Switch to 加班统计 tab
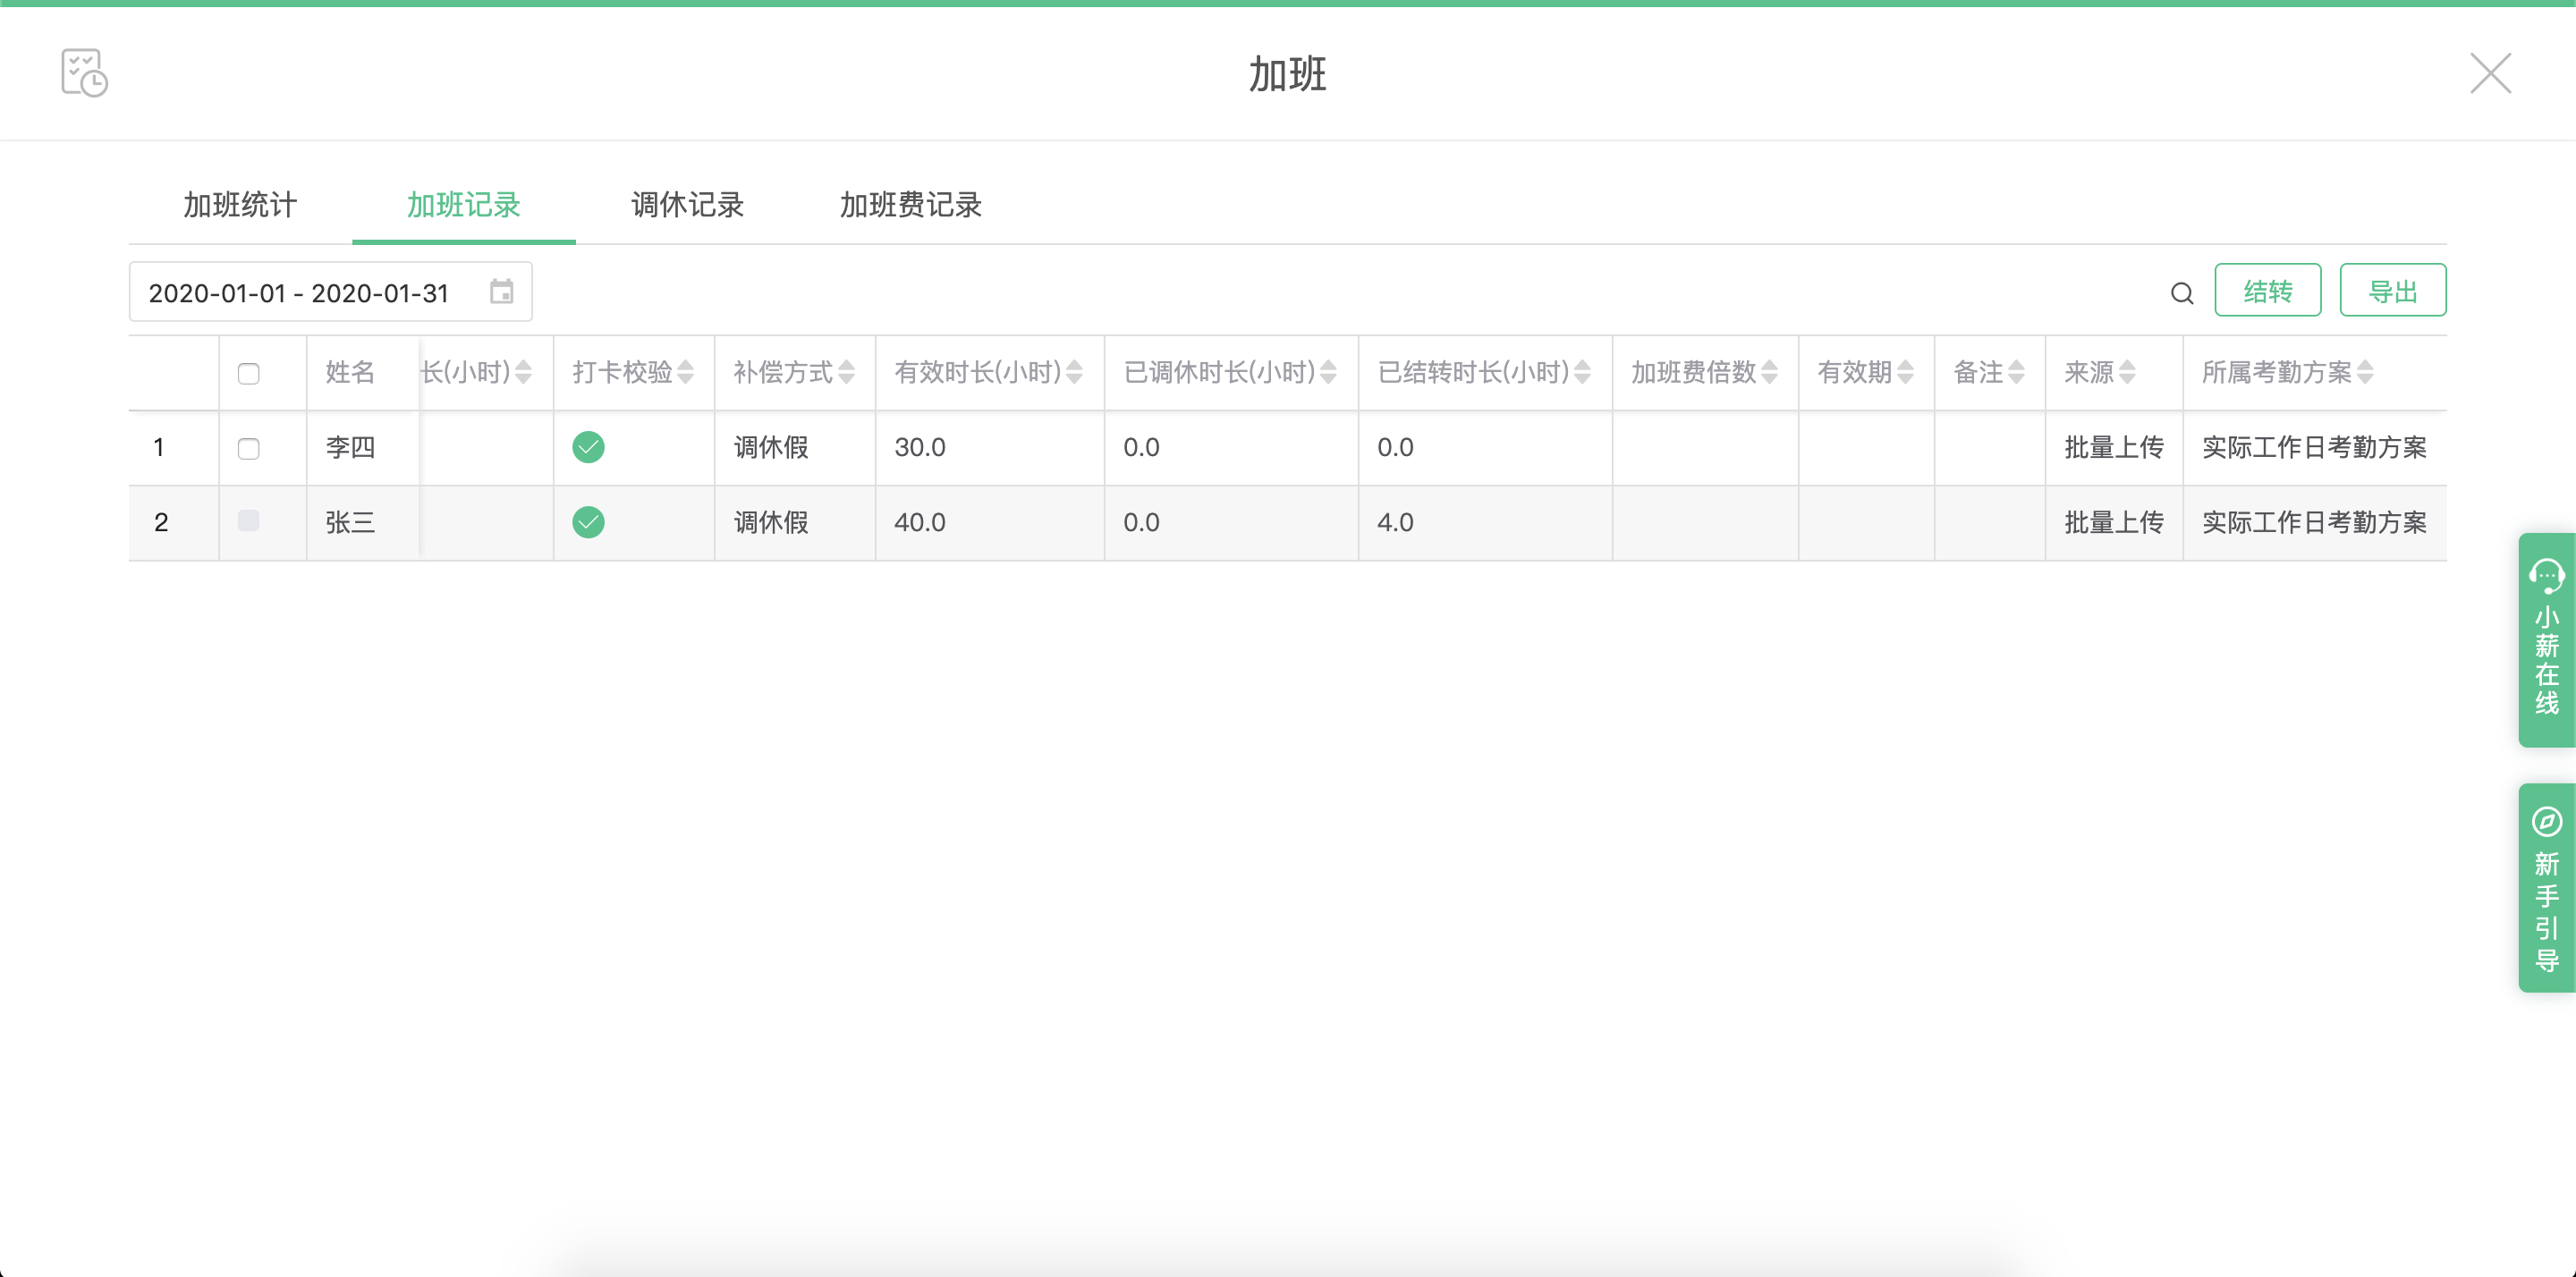Image resolution: width=2576 pixels, height=1277 pixels. pyautogui.click(x=240, y=205)
